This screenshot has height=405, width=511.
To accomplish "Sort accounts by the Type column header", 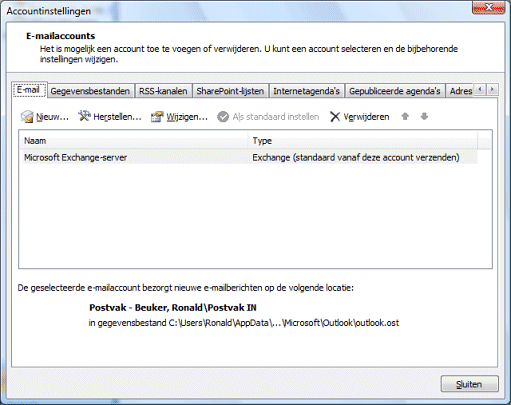I will point(363,141).
